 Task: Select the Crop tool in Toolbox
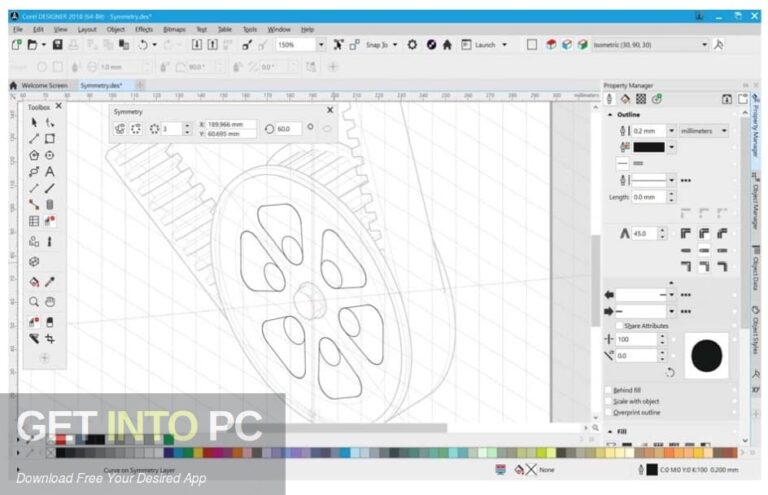click(x=49, y=339)
